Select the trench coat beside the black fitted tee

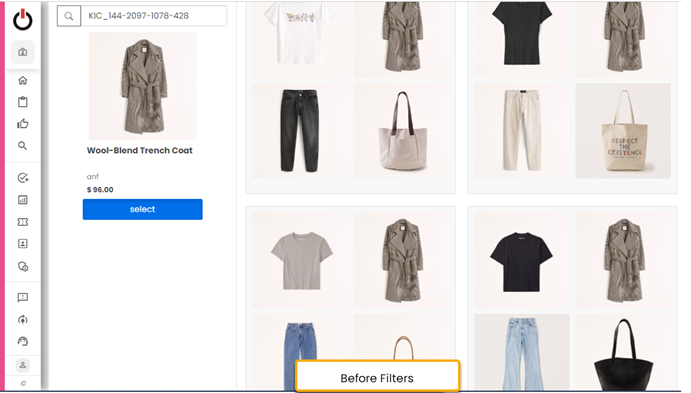(623, 39)
